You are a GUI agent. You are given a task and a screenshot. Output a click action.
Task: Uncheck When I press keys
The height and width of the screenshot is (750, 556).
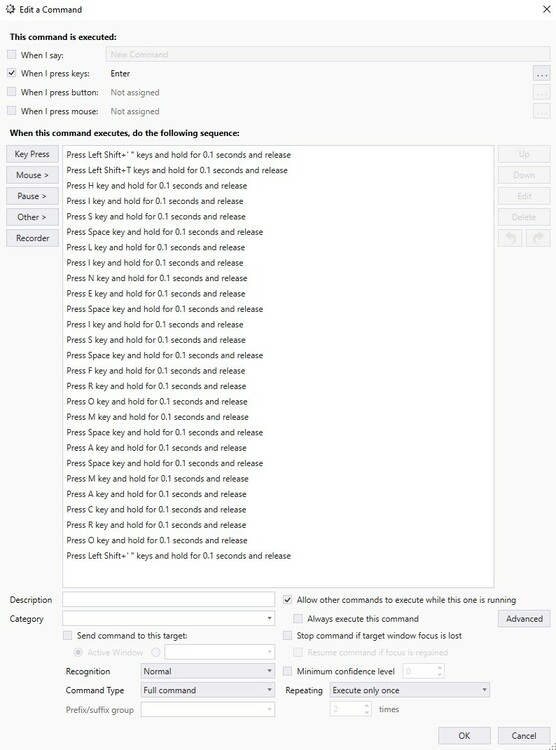tap(11, 73)
